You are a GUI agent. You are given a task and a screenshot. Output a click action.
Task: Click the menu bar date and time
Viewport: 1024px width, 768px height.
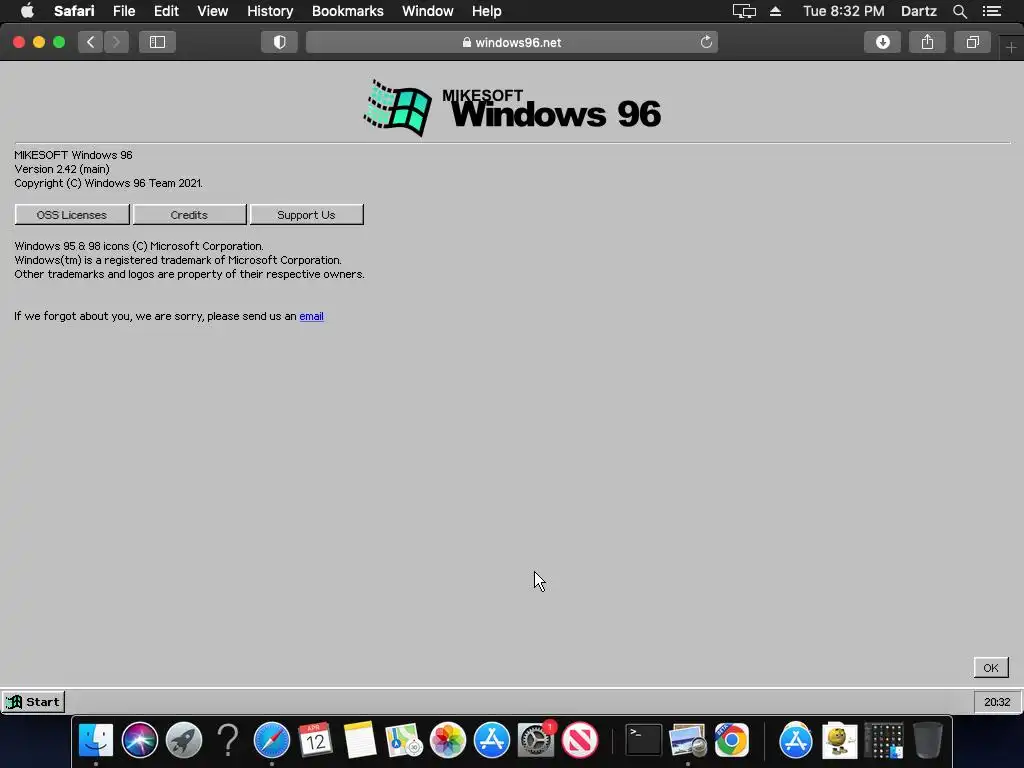(844, 11)
